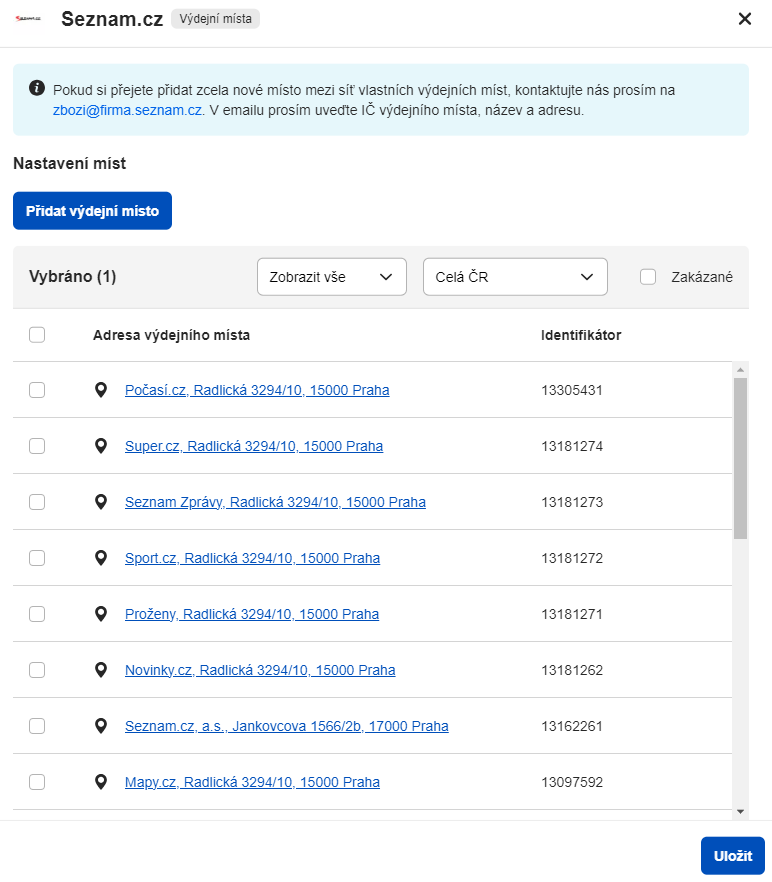The width and height of the screenshot is (772, 882).
Task: Check the Seznam.cz, a.s. row checkbox
Action: (x=37, y=726)
